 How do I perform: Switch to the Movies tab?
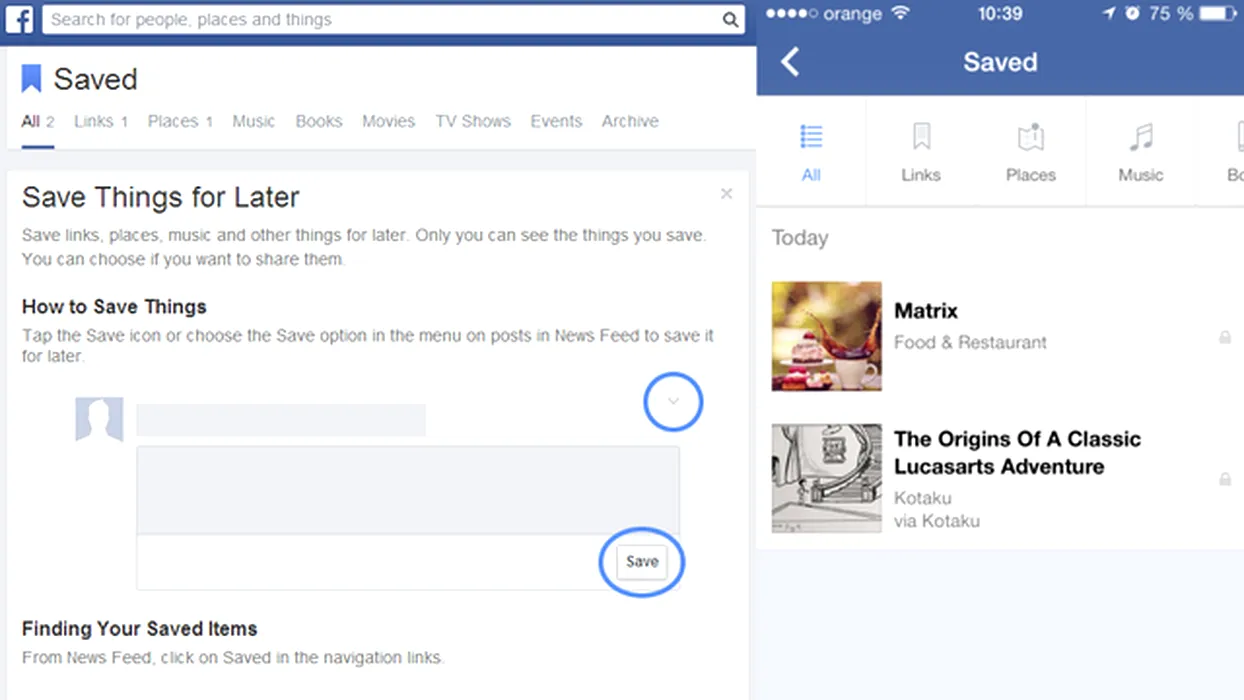(x=388, y=121)
